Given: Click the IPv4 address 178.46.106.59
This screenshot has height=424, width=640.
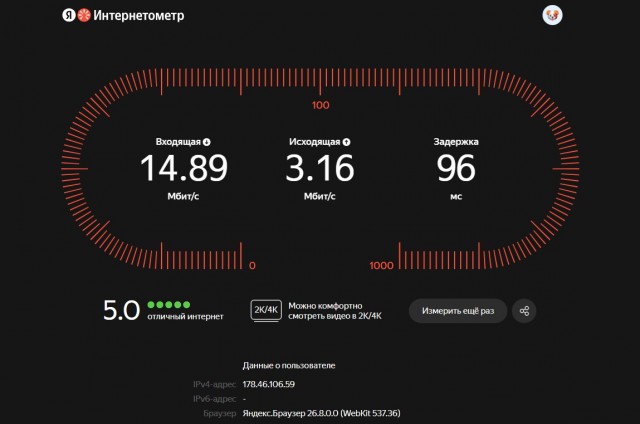Looking at the screenshot, I should pos(269,384).
